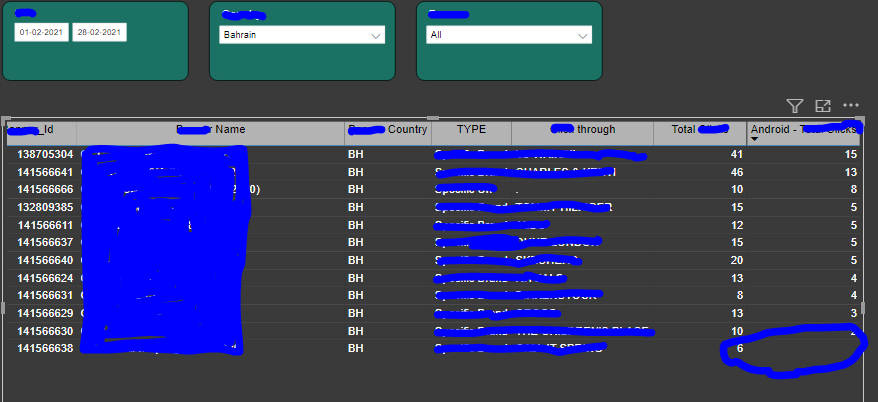Open the More options ellipsis menu
The height and width of the screenshot is (402, 878).
[x=851, y=105]
